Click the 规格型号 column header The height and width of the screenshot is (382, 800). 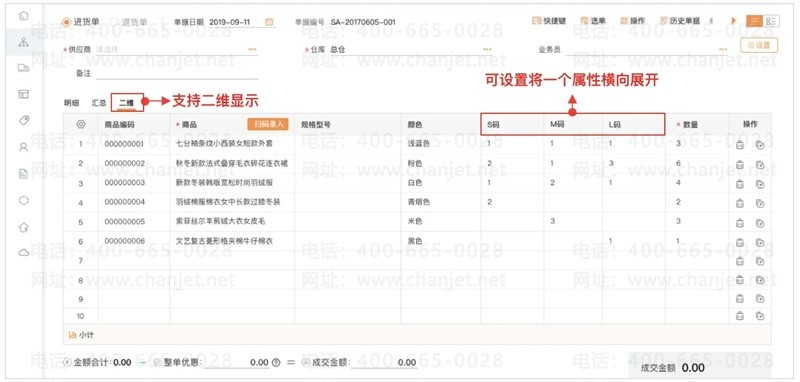(315, 124)
